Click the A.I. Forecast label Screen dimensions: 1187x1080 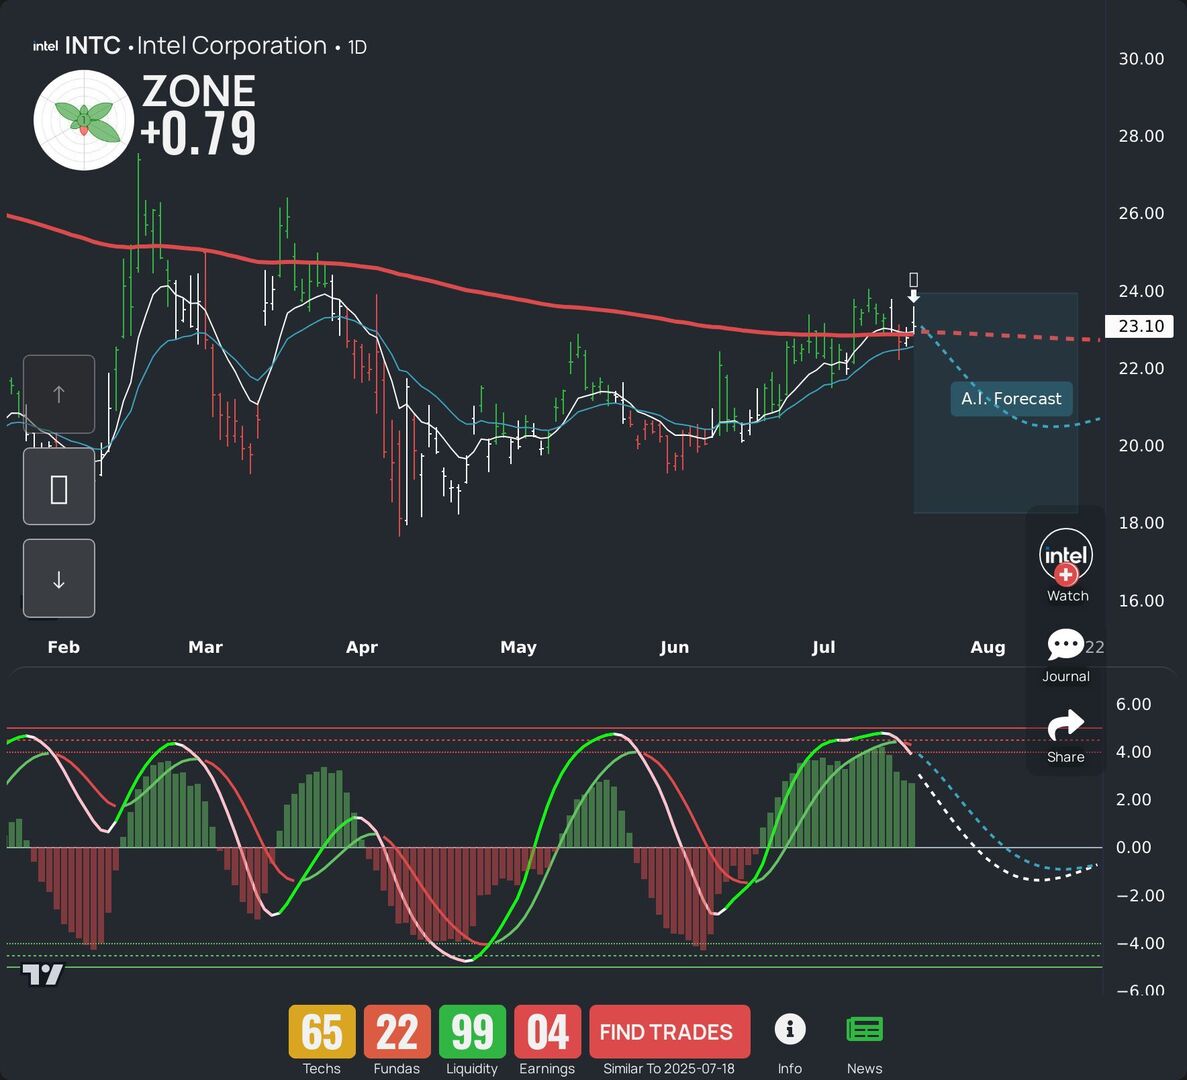pos(1011,399)
